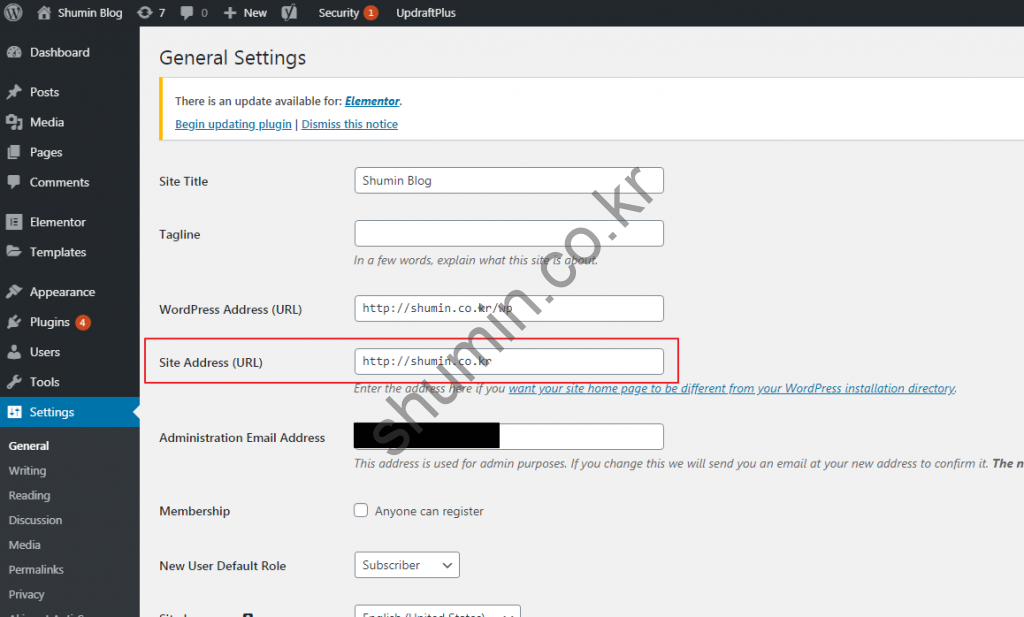1024x617 pixels.
Task: Click the Begin updating plugin link
Action: pyautogui.click(x=233, y=124)
